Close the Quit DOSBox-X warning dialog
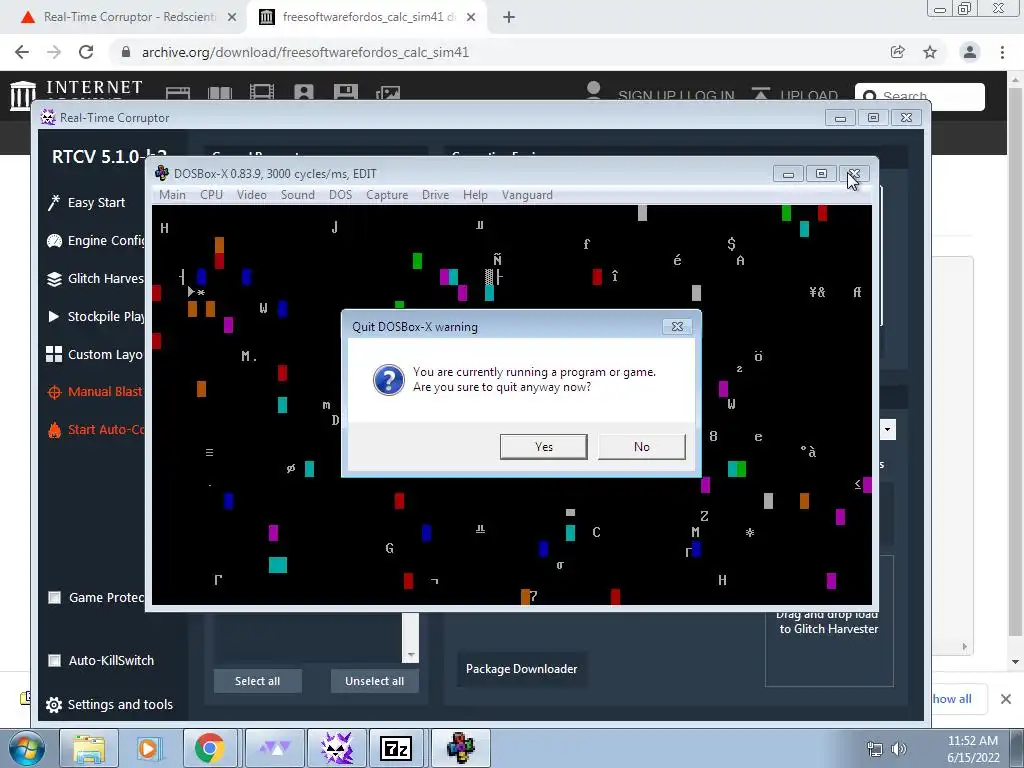The image size is (1024, 768). click(677, 327)
